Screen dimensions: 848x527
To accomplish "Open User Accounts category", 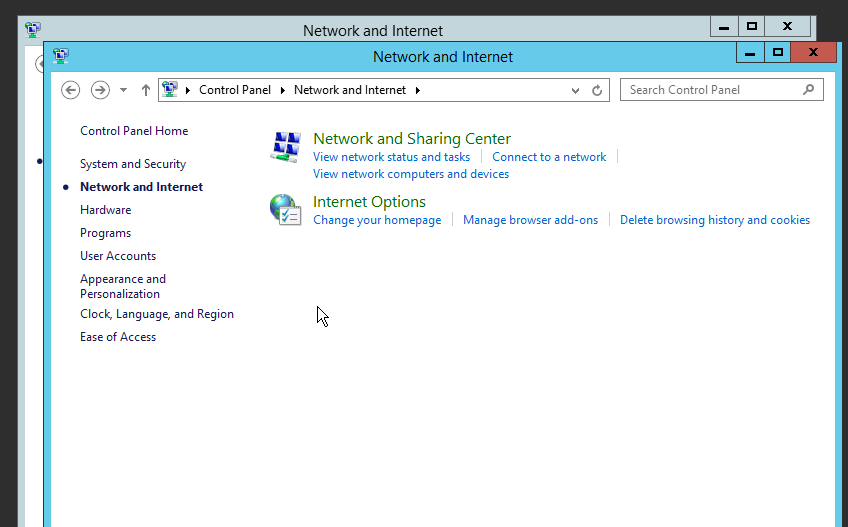I will pyautogui.click(x=118, y=256).
